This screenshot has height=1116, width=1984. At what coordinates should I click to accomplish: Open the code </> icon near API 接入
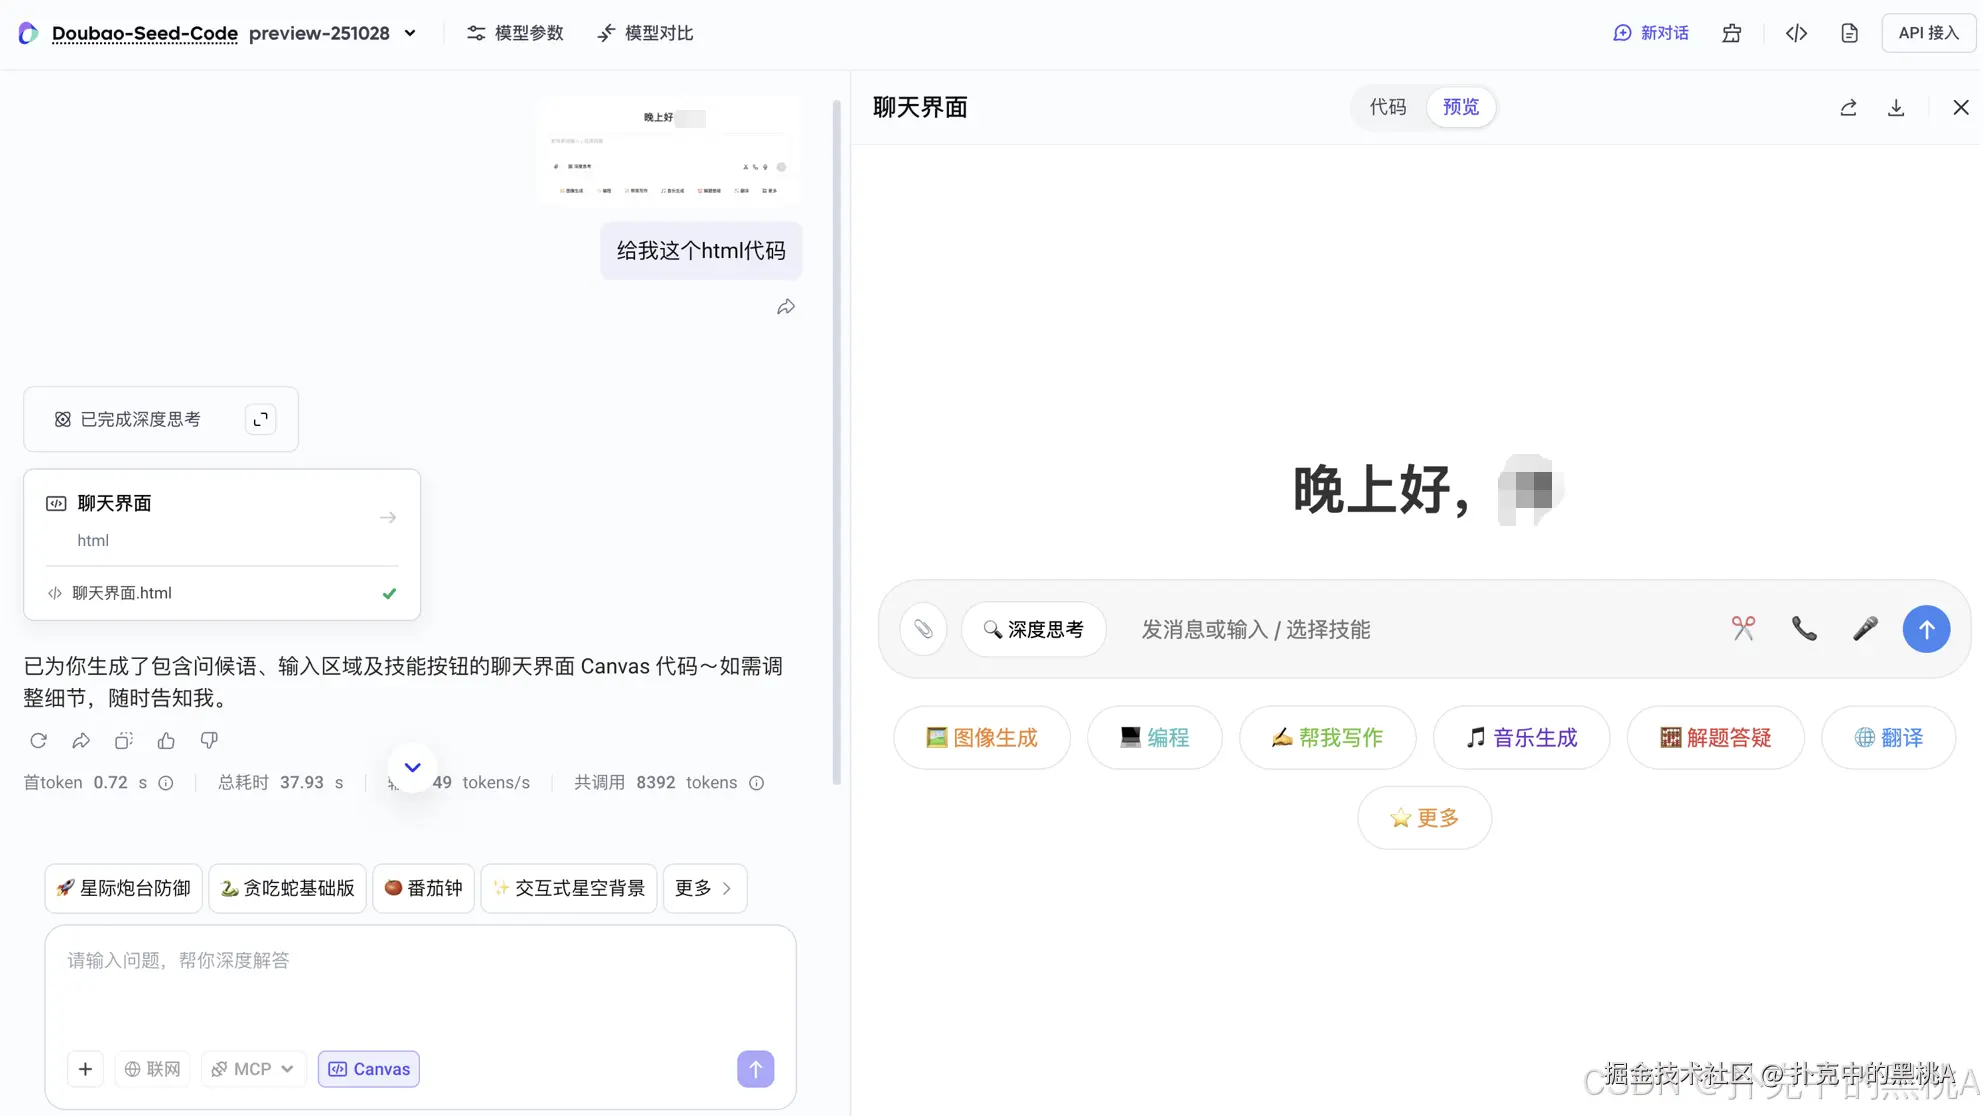point(1796,32)
